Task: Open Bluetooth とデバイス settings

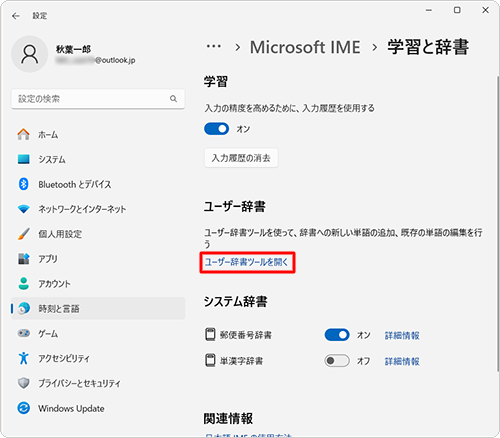Action: tap(98, 184)
